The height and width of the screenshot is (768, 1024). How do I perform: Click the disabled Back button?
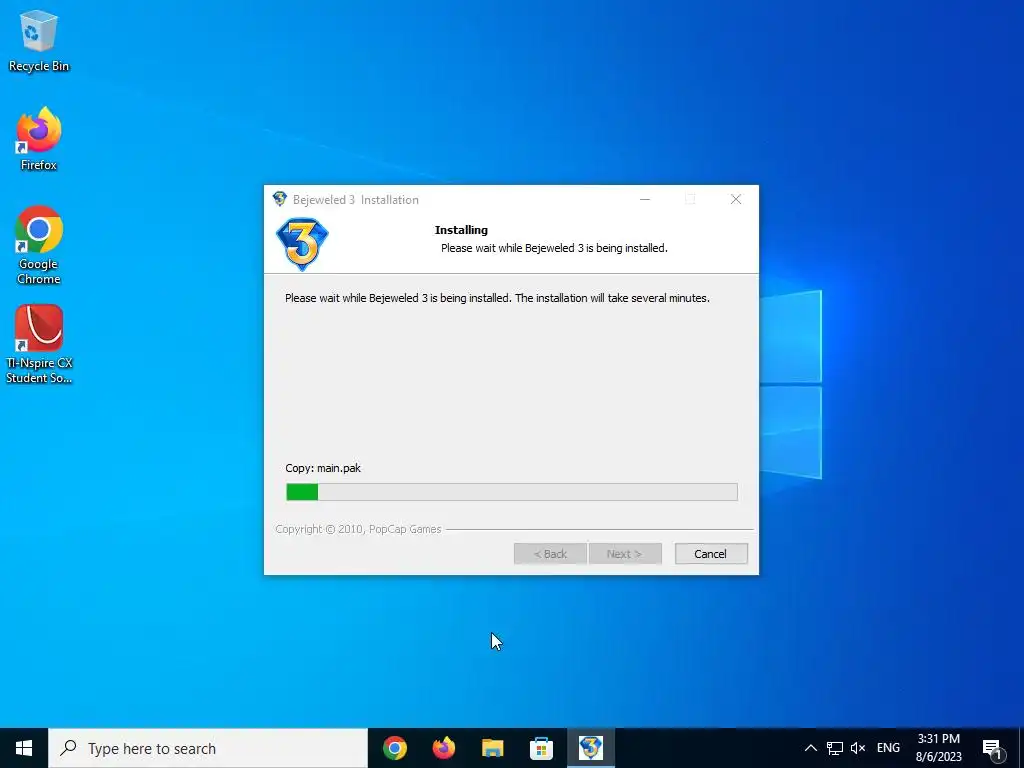pyautogui.click(x=550, y=554)
